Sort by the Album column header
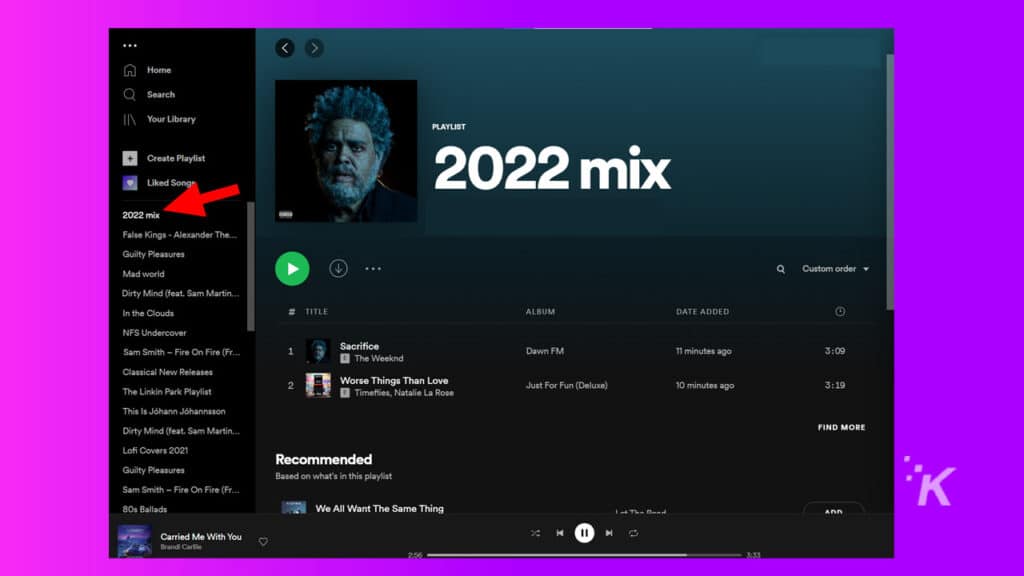Screen dimensions: 1024x576 point(540,312)
